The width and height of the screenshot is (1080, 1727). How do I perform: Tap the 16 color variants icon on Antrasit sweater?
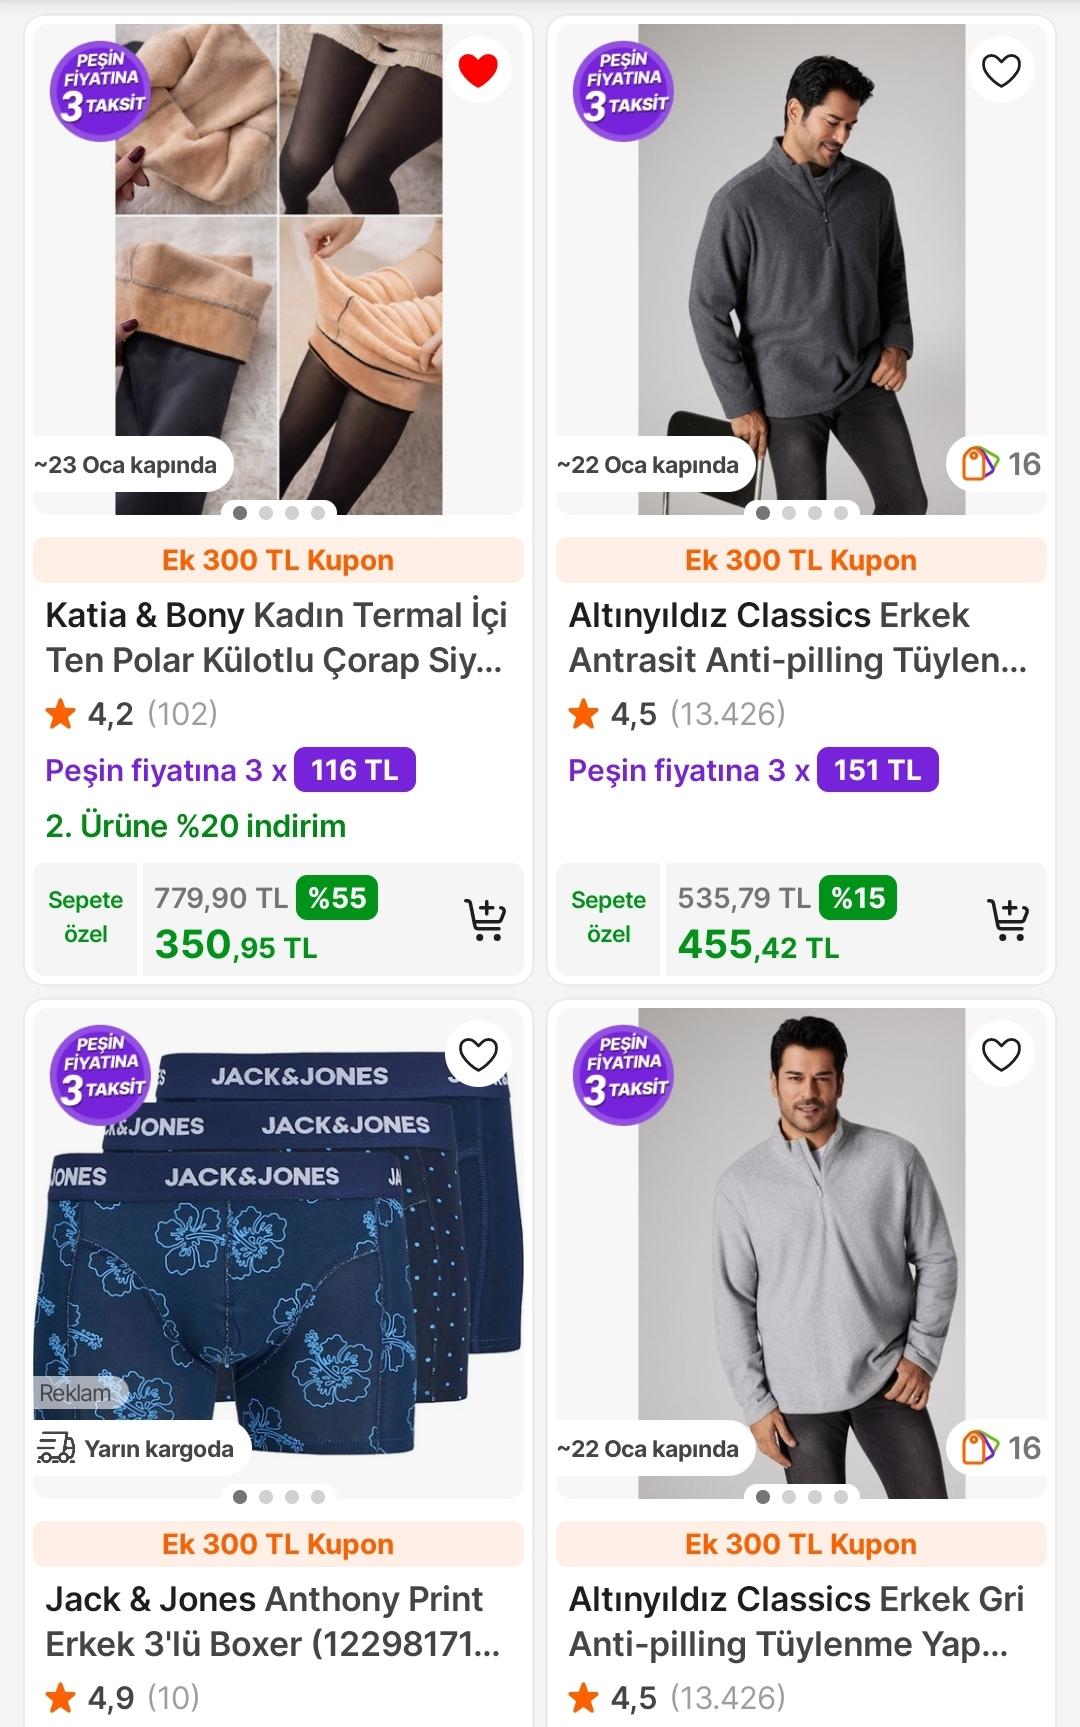tap(981, 464)
